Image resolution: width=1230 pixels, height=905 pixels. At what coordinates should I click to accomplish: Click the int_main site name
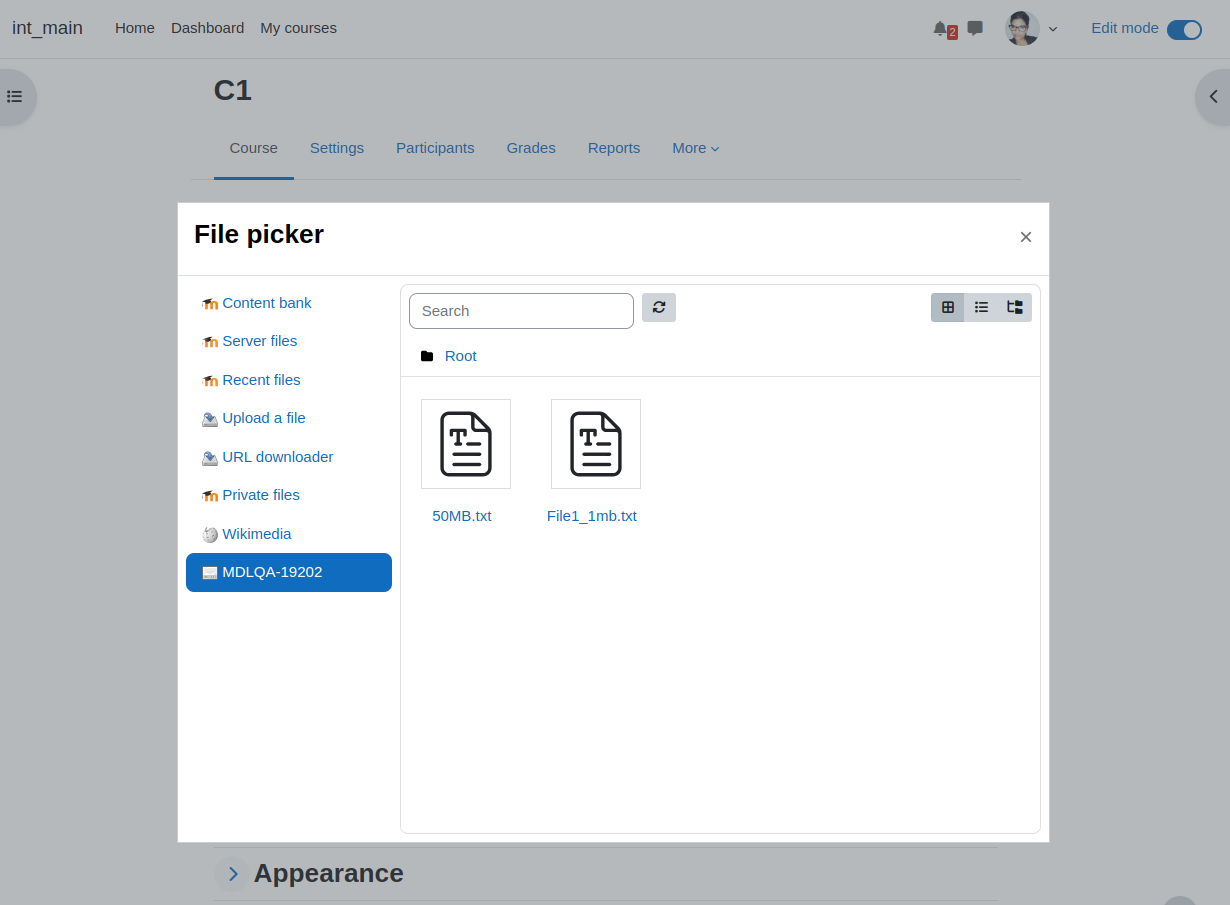pos(47,28)
